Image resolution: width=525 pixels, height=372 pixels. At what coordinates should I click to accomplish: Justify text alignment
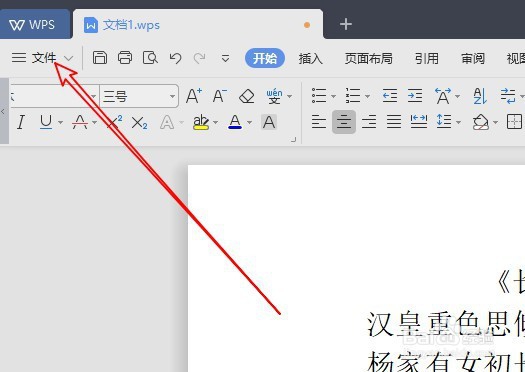pos(394,122)
